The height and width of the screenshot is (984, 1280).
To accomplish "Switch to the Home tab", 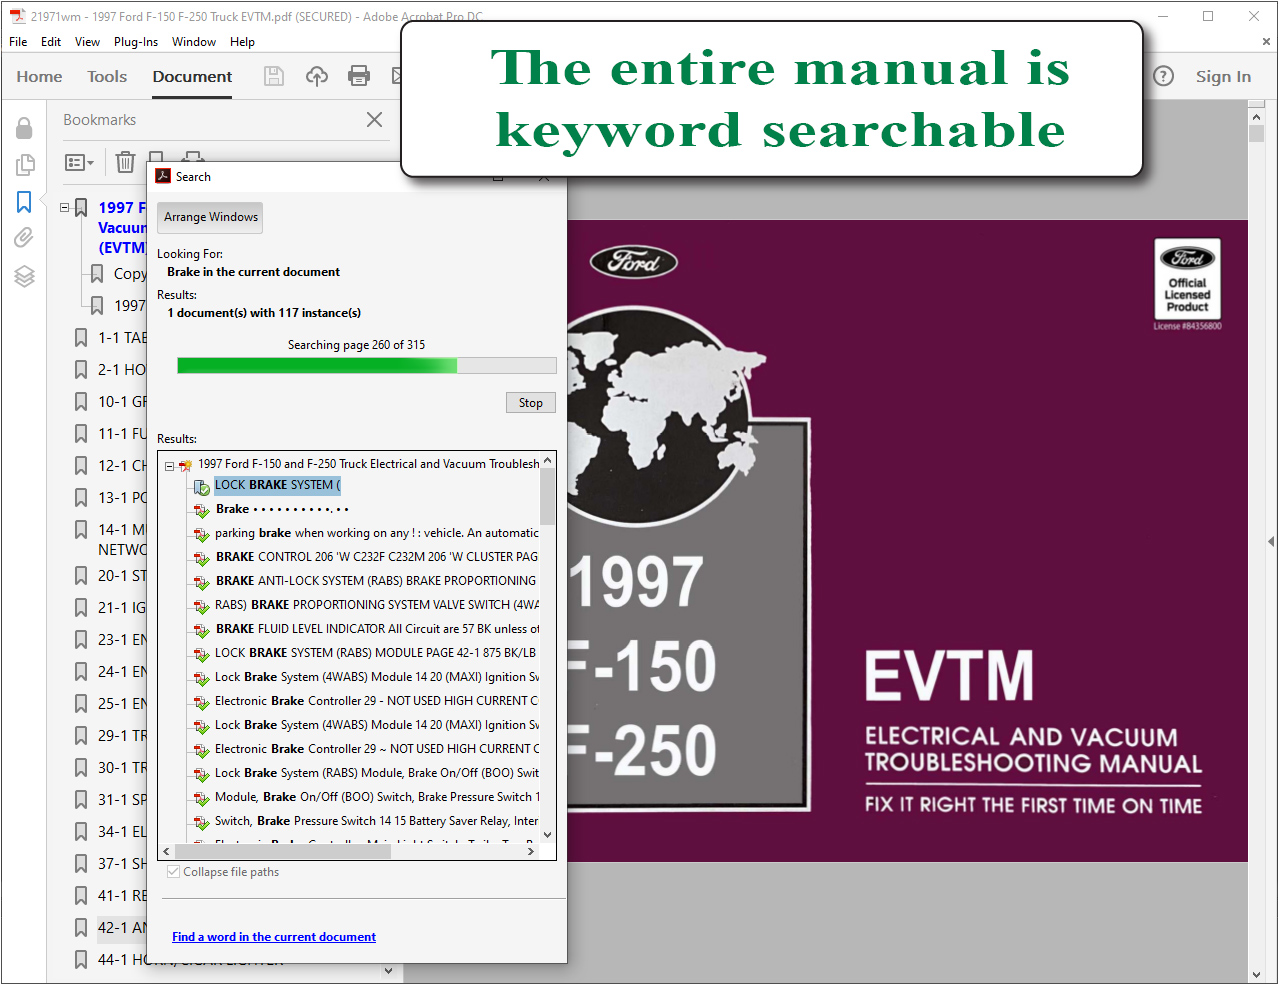I will coord(39,76).
